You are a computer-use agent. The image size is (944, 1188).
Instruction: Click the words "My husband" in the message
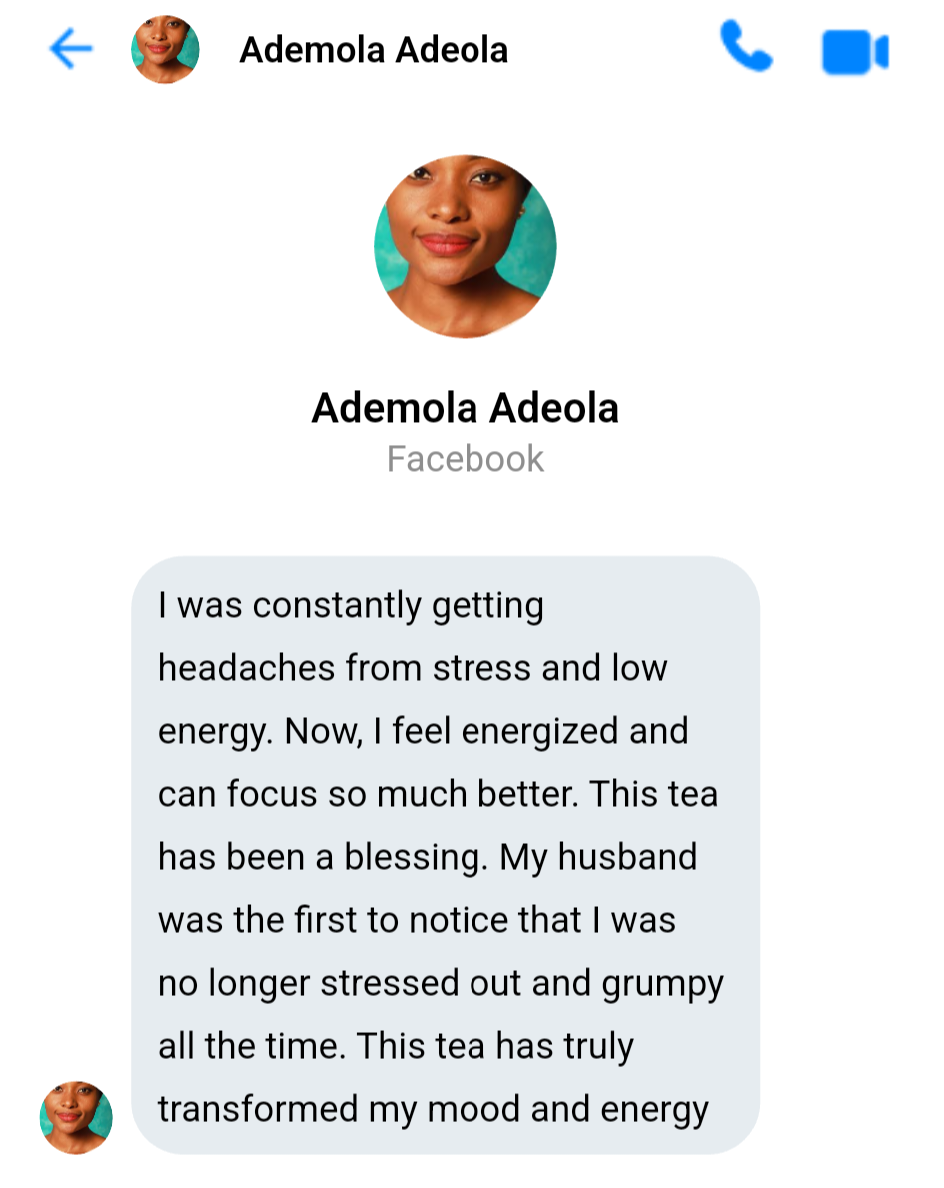pyautogui.click(x=598, y=857)
